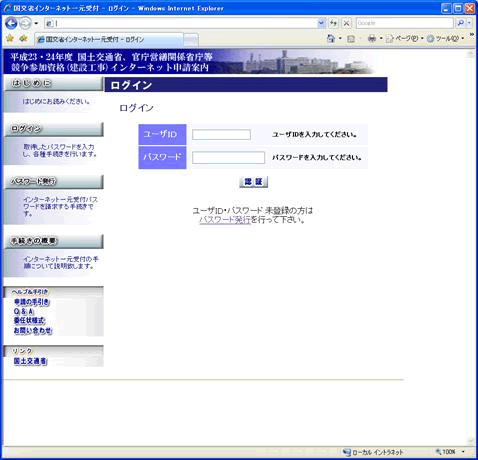478x460 pixels.
Task: Click the browser Back arrow button
Action: pyautogui.click(x=11, y=23)
